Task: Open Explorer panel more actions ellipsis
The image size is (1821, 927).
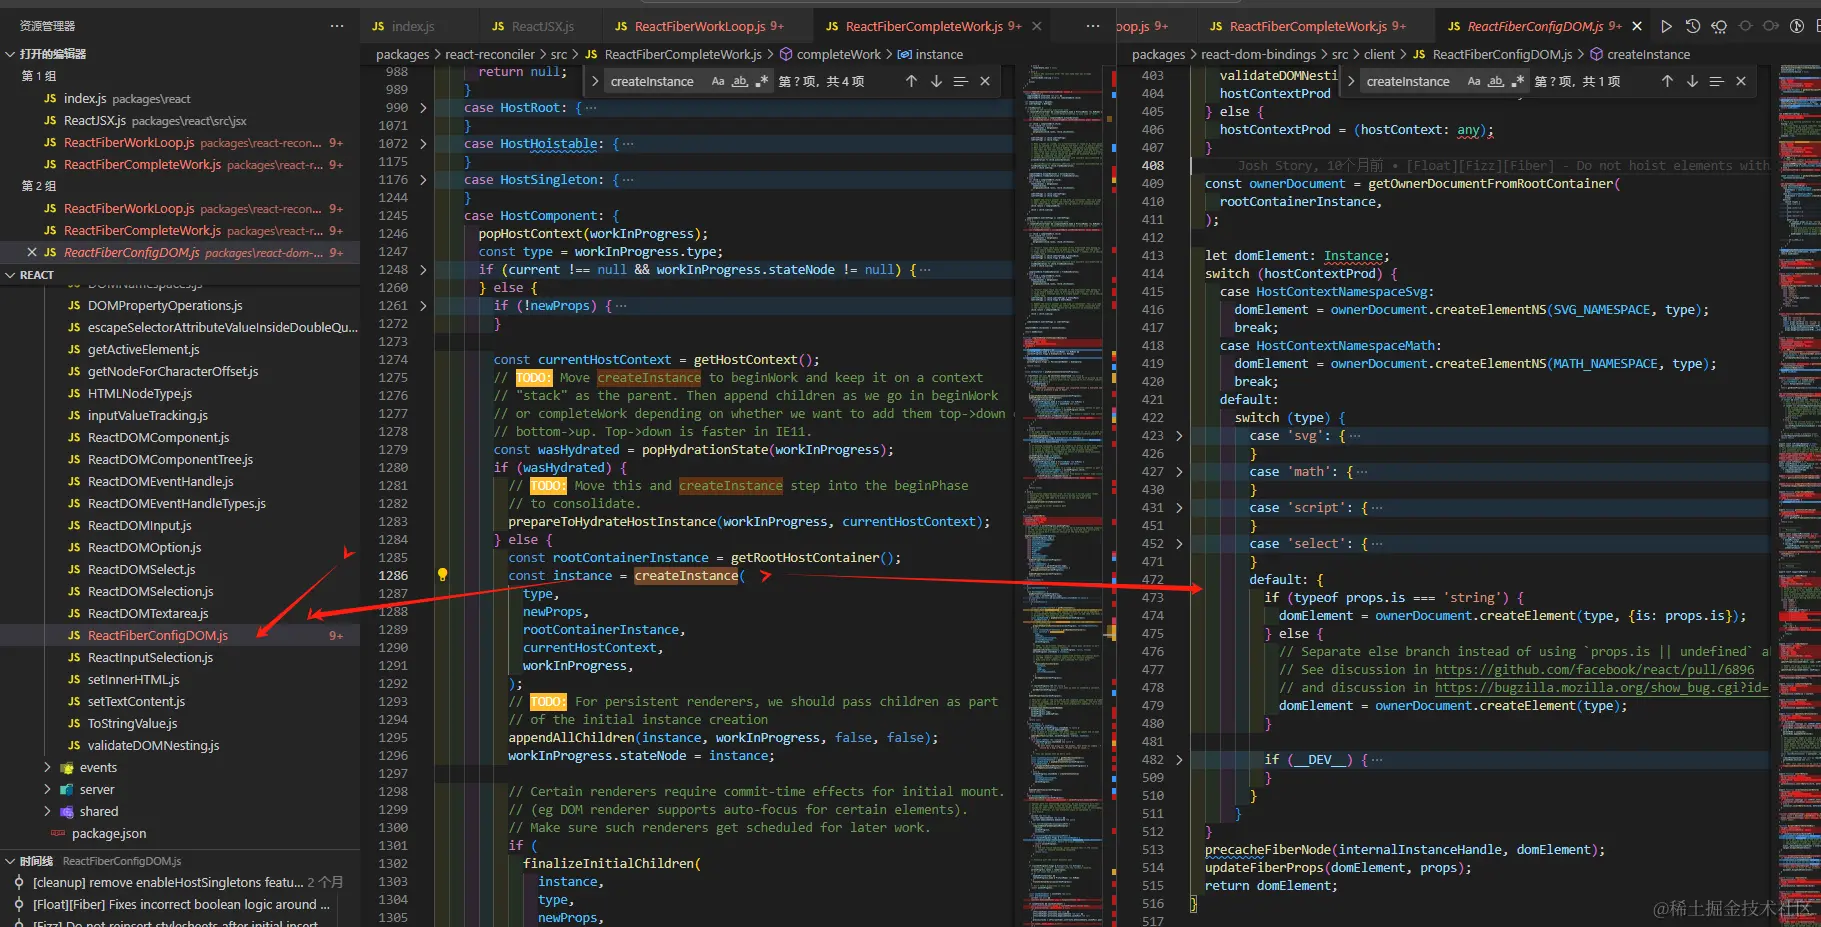Action: coord(337,26)
